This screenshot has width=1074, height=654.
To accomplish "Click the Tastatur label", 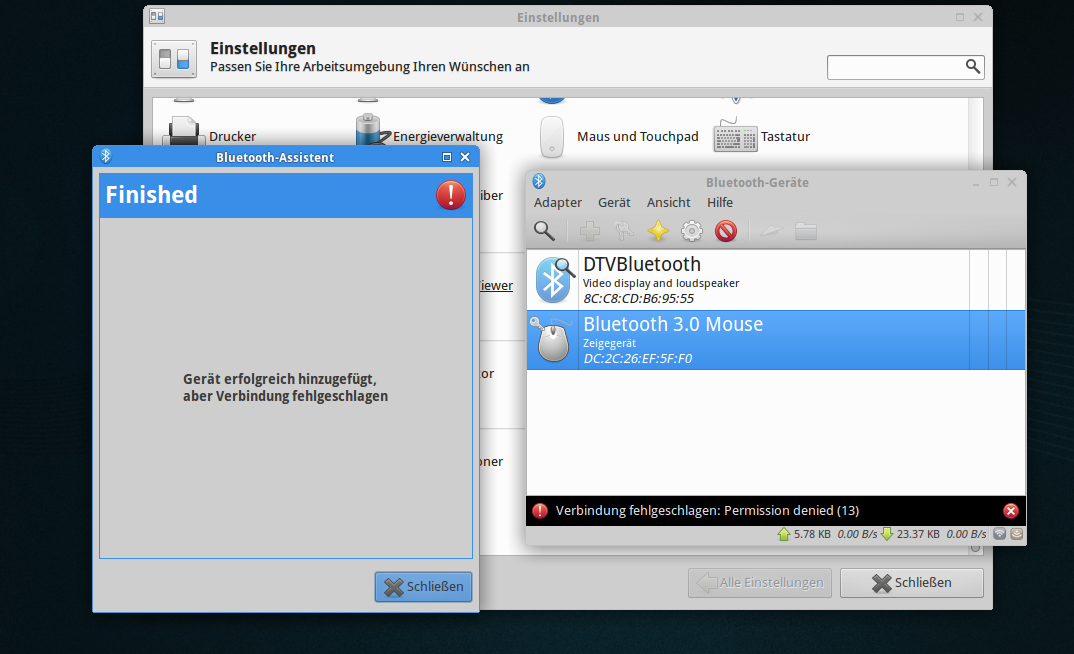I will coord(785,136).
